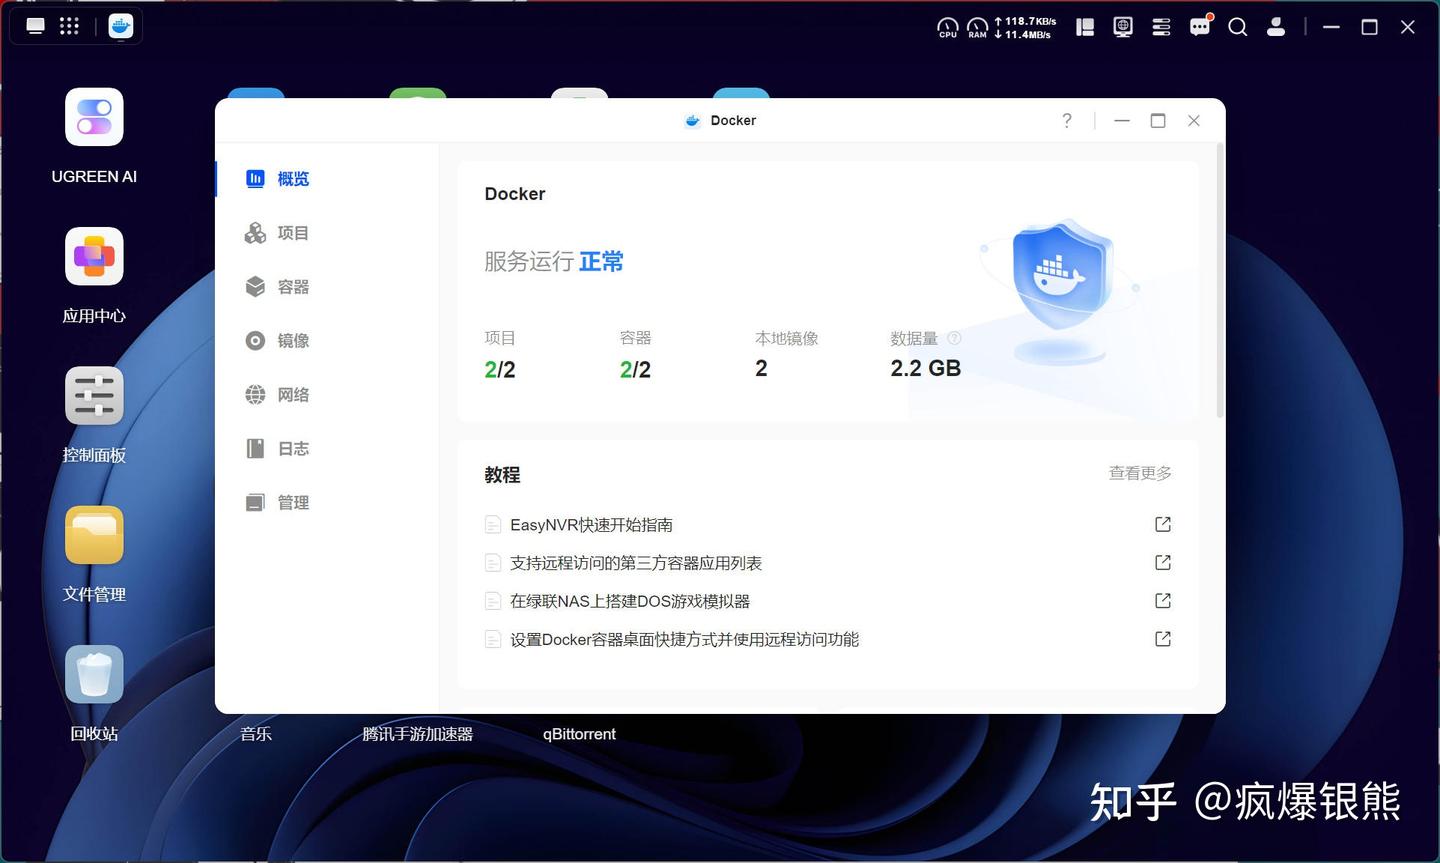Click the monitor with globe icon
Viewport: 1440px width, 863px height.
click(x=1123, y=27)
